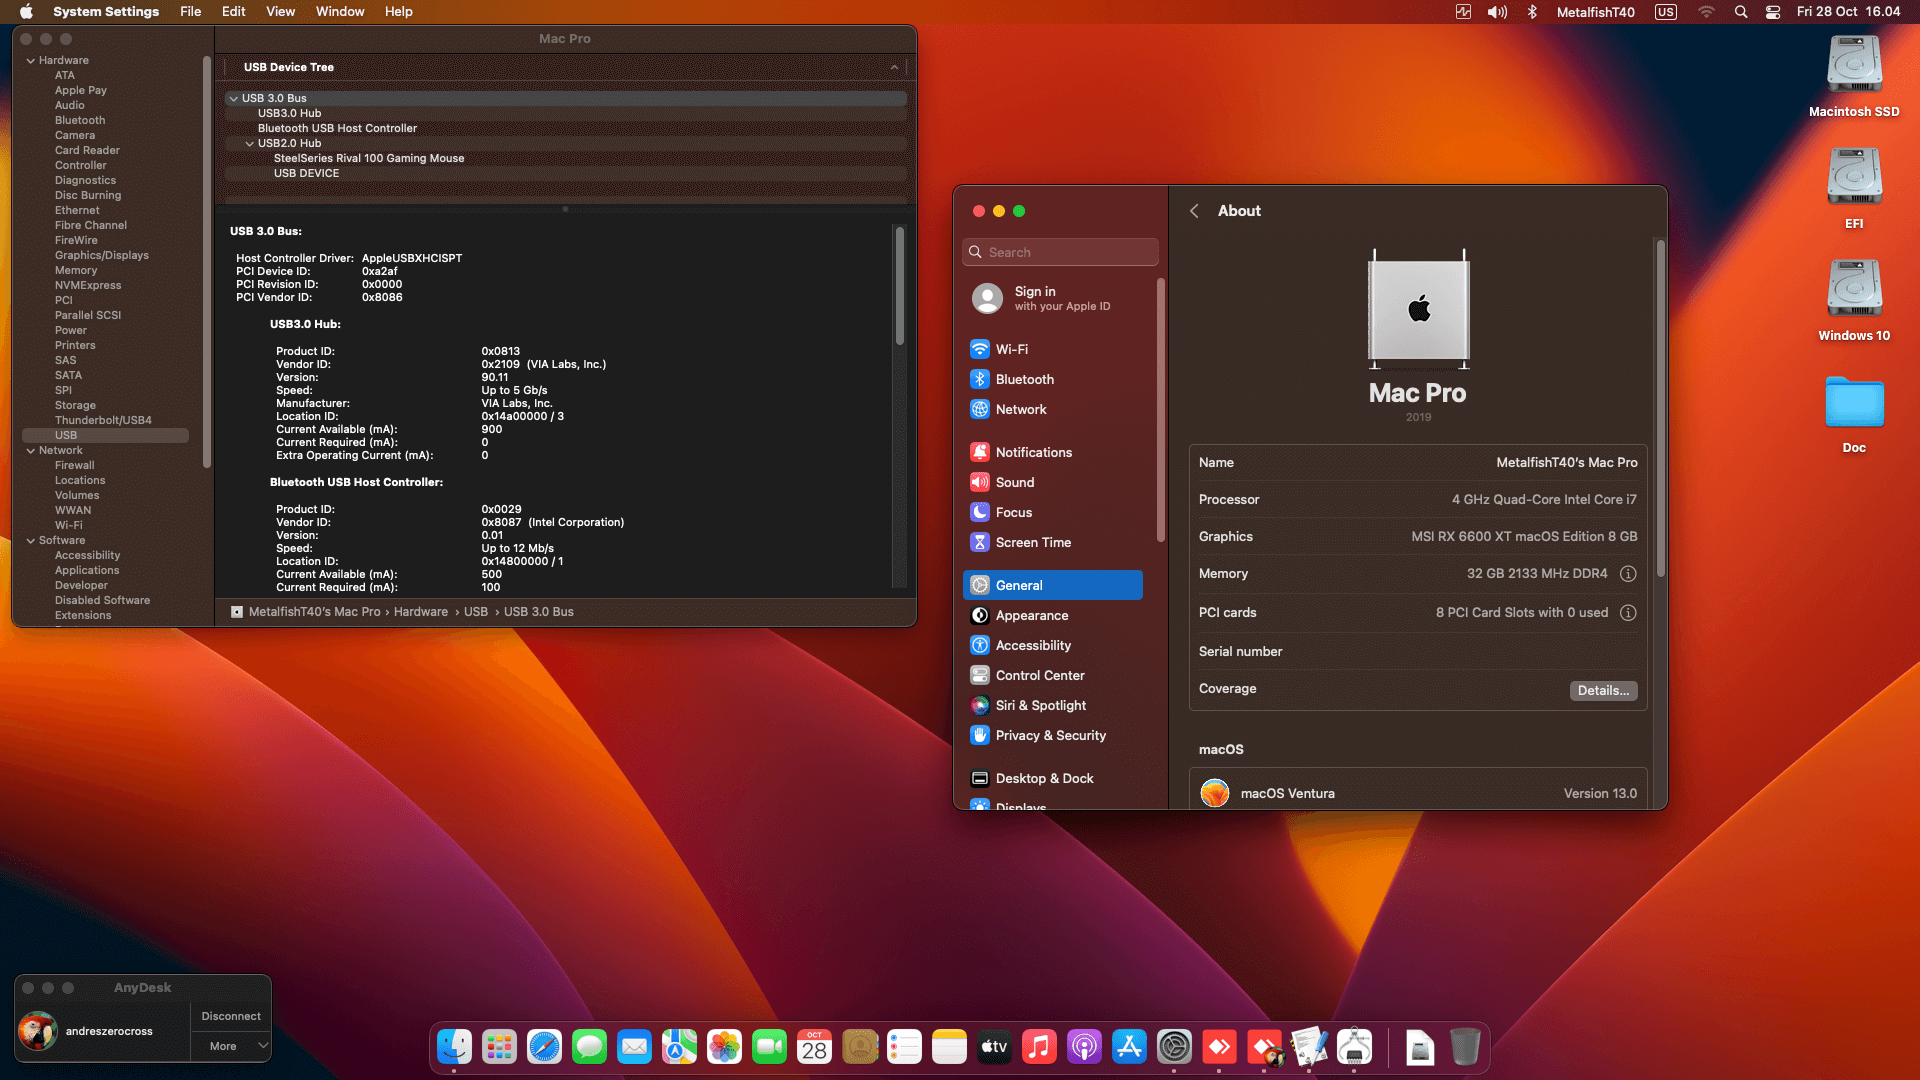Click PCI cards info icon

1628,613
